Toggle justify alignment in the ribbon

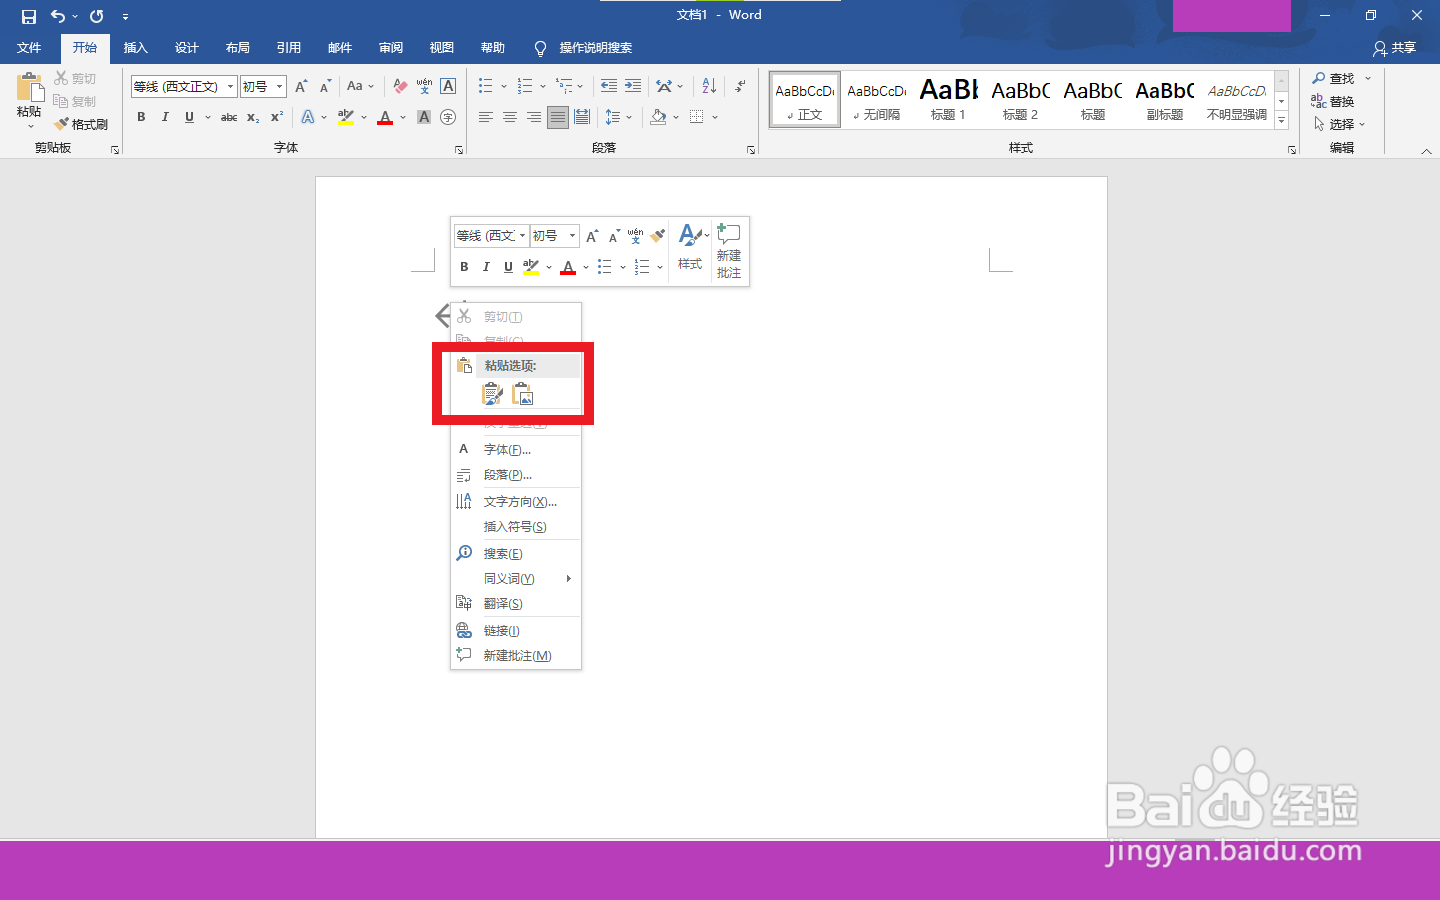[x=558, y=117]
